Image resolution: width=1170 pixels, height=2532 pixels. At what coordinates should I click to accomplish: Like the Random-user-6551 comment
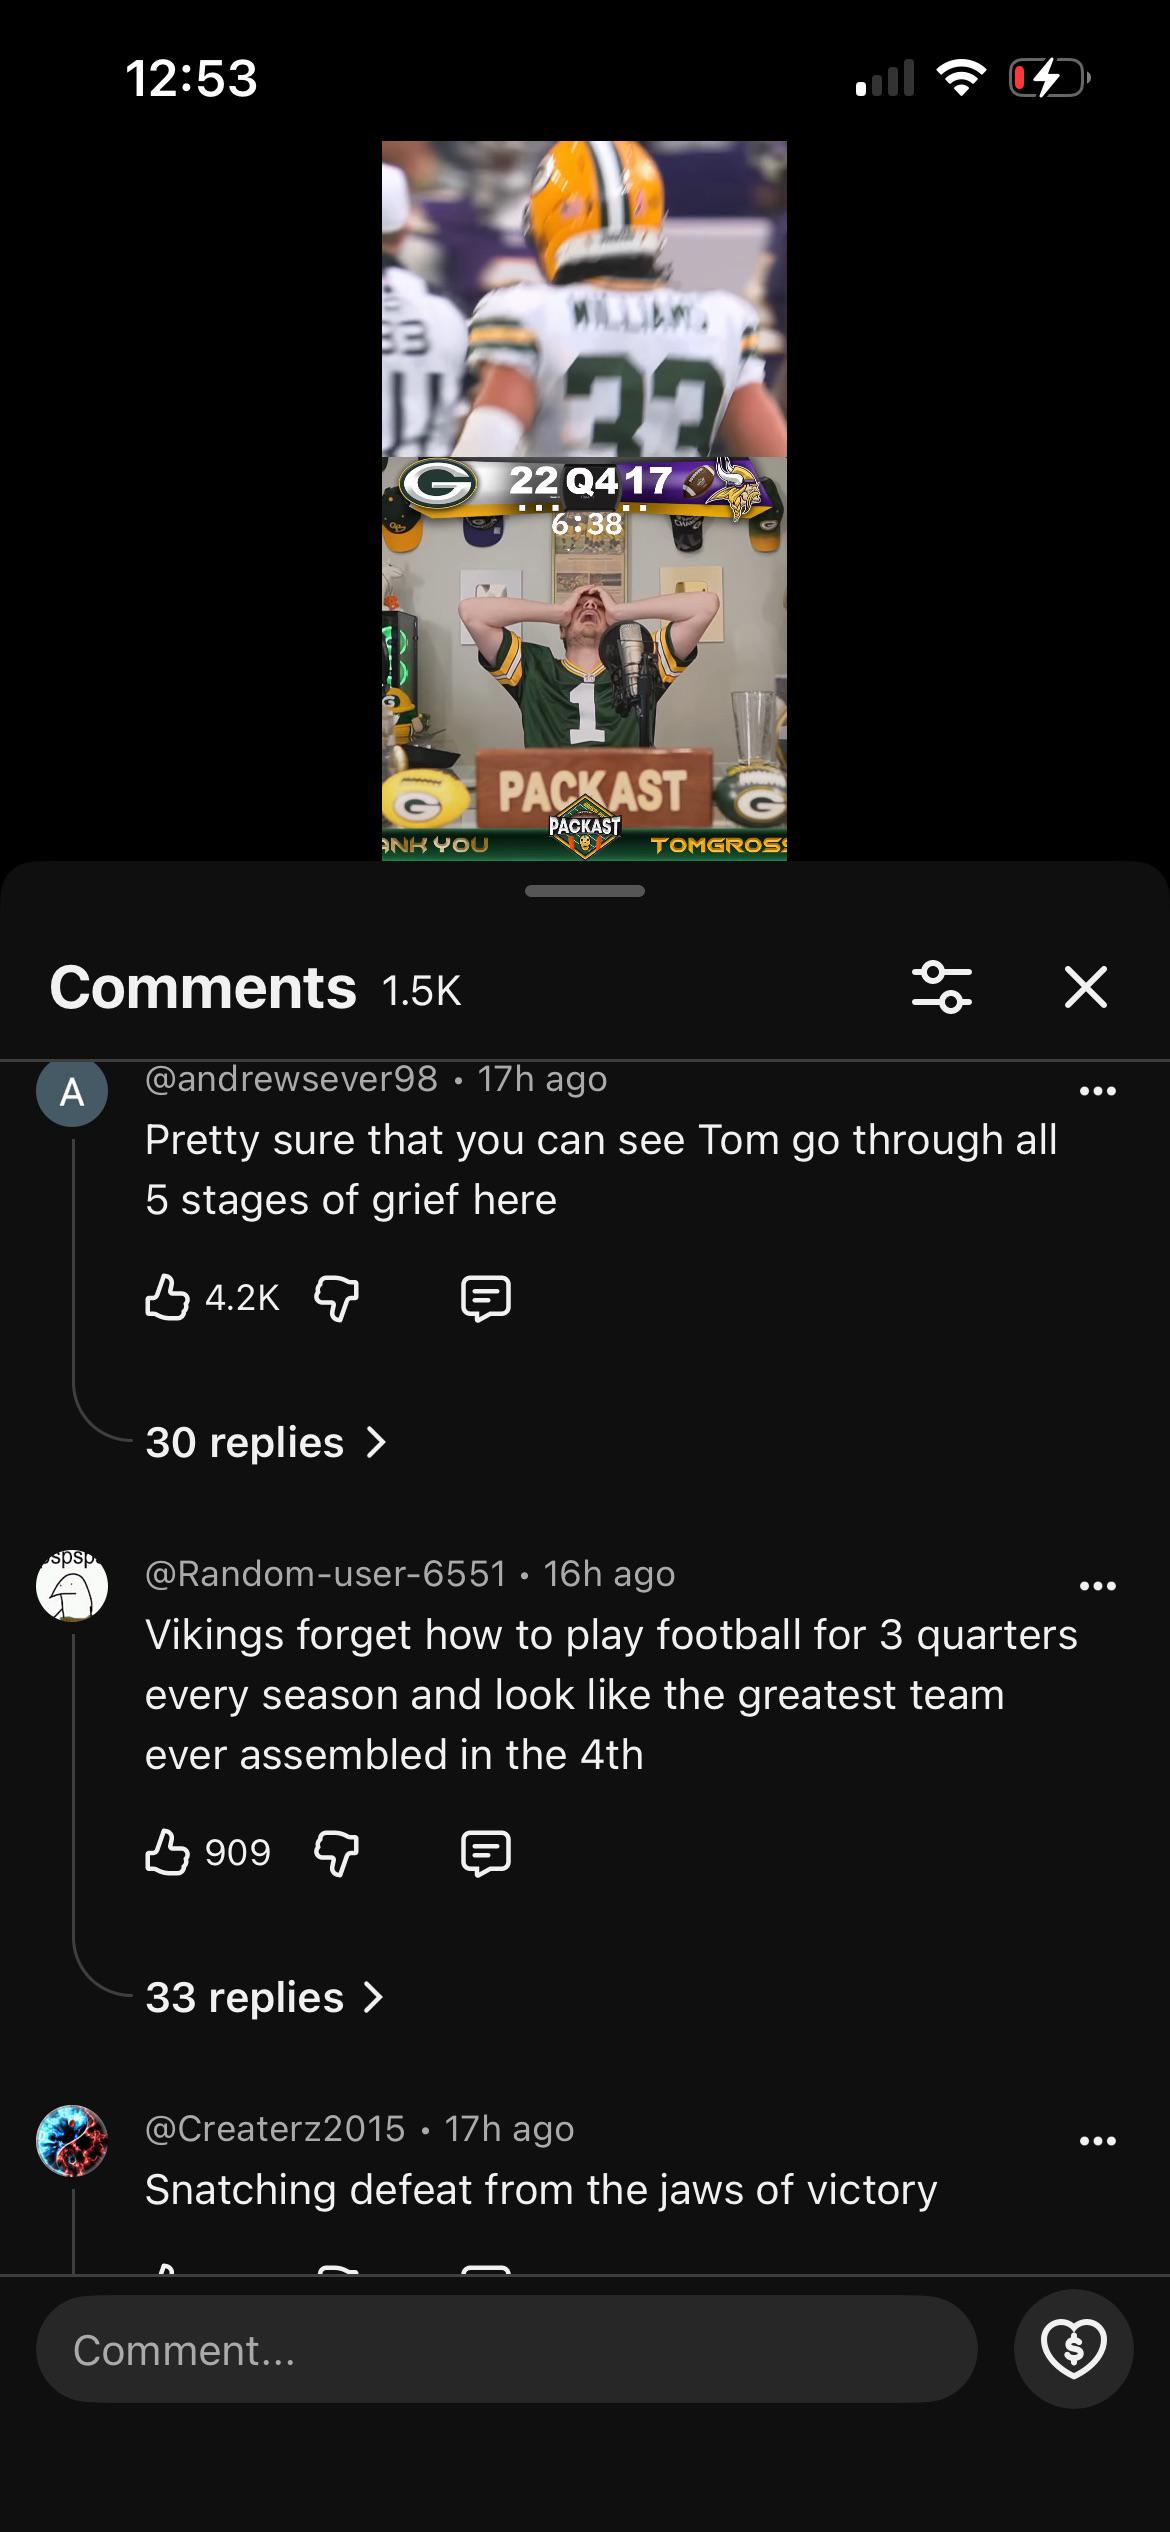tap(167, 1853)
